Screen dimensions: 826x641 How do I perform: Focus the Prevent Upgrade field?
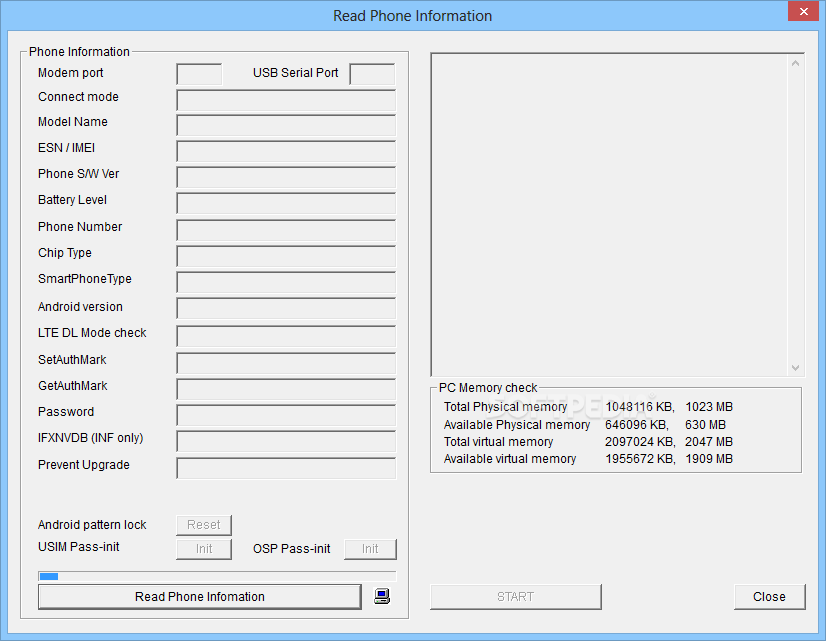286,468
